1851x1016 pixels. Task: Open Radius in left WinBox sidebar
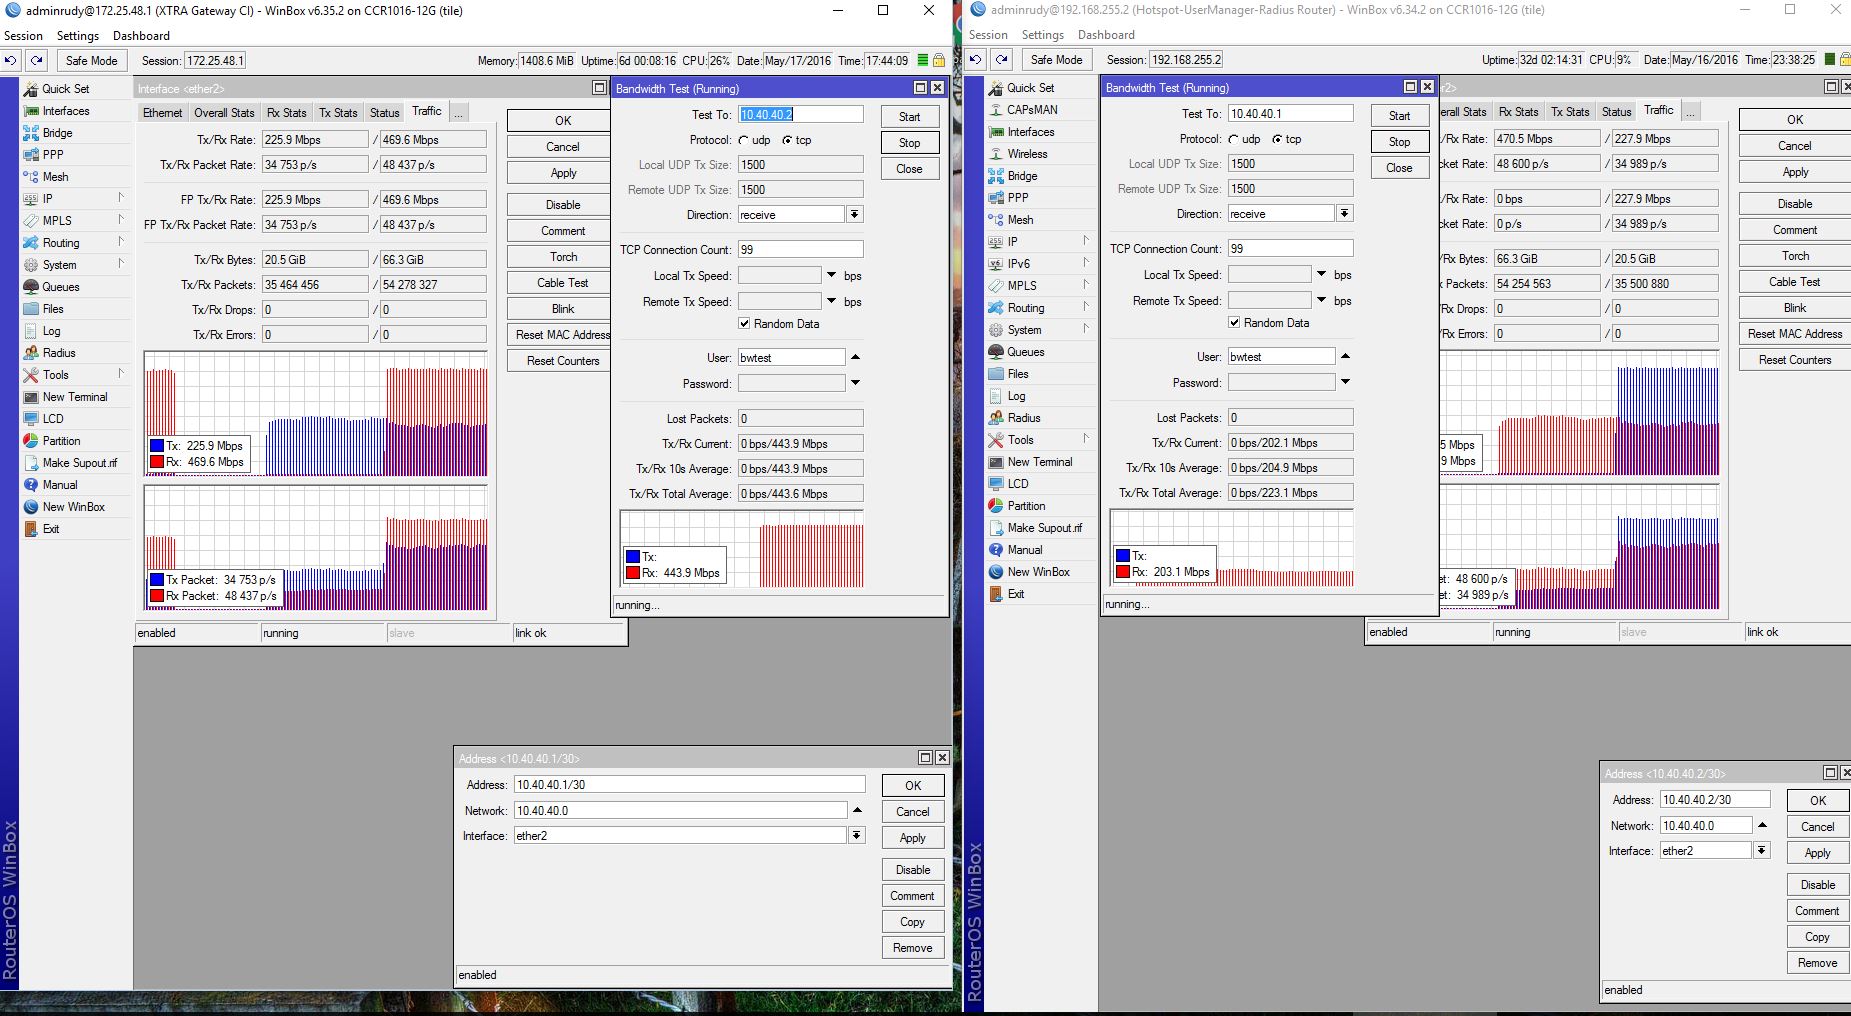tap(59, 353)
